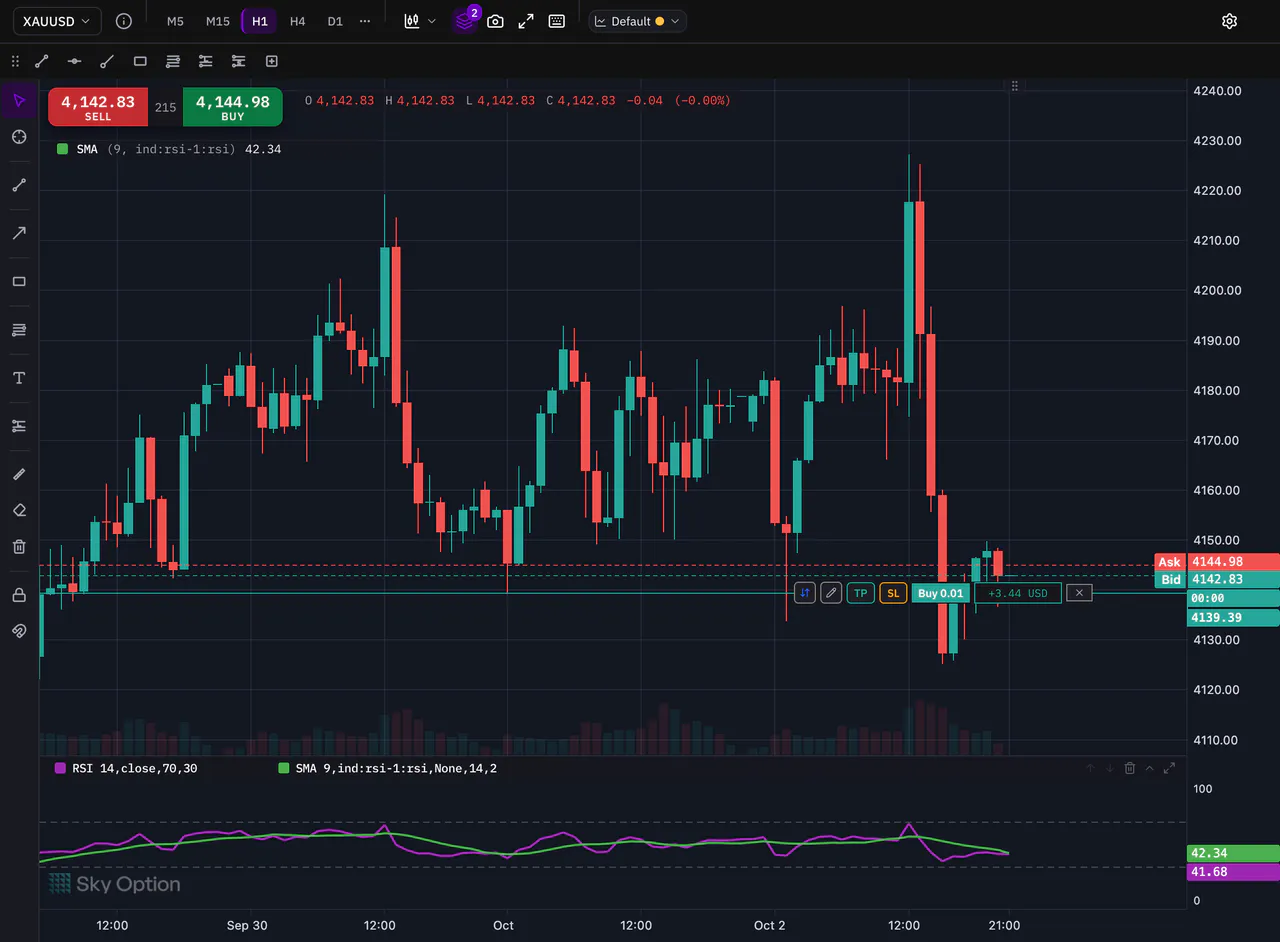Image resolution: width=1280 pixels, height=942 pixels.
Task: Click the Buy 0.01 position label
Action: pos(941,593)
